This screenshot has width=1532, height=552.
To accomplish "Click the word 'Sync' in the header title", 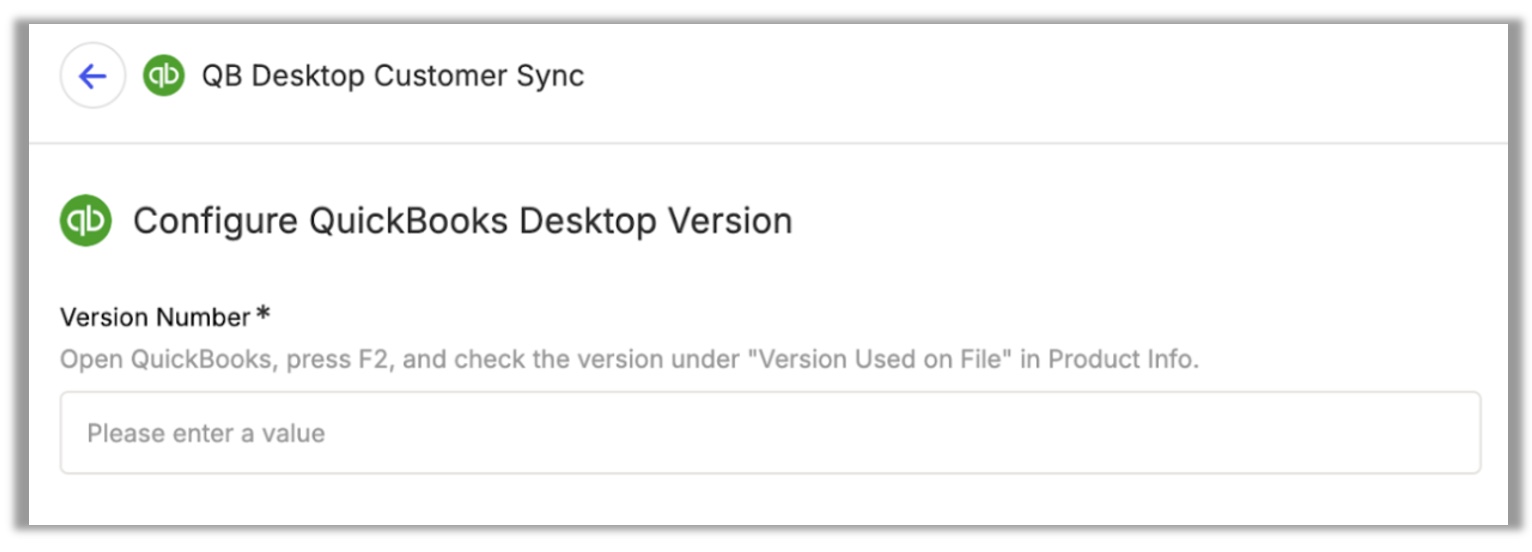I will click(x=551, y=76).
